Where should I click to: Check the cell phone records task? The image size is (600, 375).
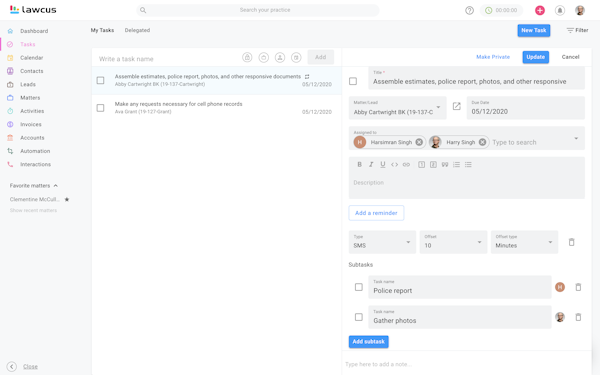100,108
